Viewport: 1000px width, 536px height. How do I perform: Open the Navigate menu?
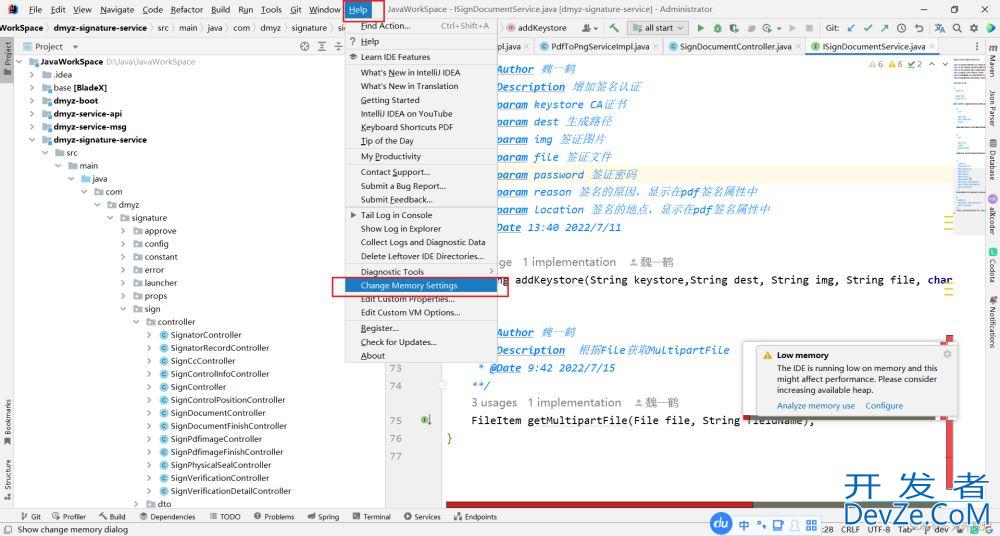tap(117, 10)
